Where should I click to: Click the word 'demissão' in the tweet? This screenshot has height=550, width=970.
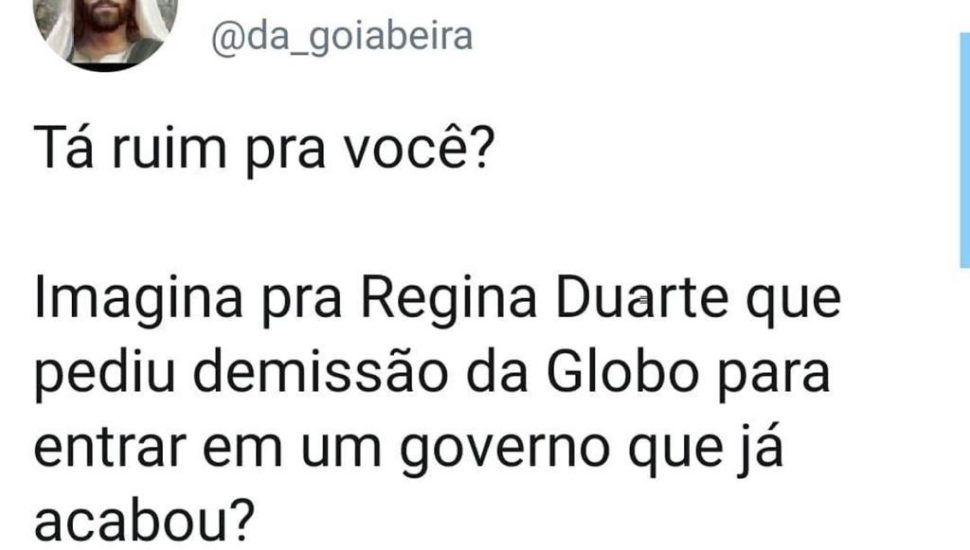(320, 373)
